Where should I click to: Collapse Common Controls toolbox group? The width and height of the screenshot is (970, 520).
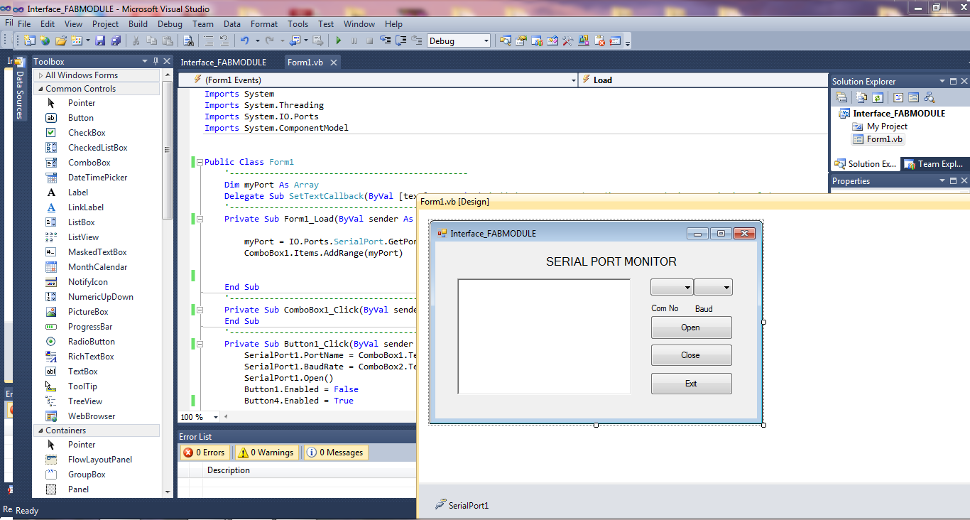pos(41,89)
